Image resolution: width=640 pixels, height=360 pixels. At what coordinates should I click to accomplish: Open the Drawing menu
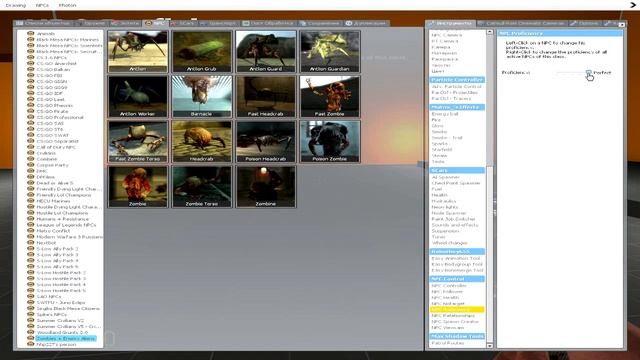16,5
